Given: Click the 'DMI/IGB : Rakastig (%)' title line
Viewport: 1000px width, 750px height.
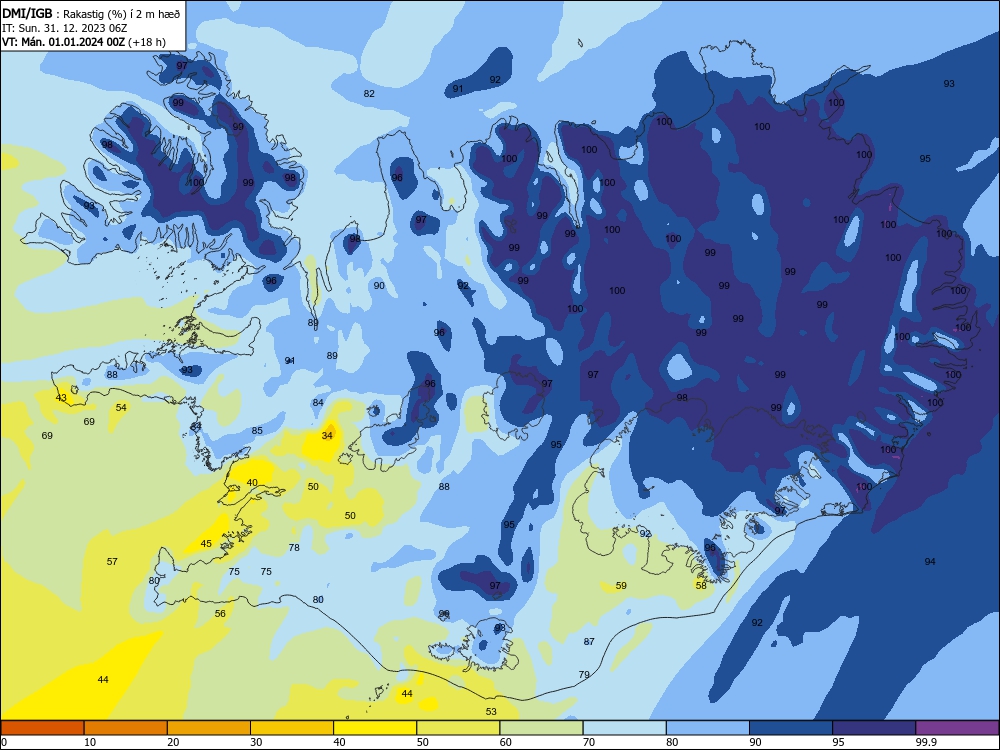Looking at the screenshot, I should click(x=91, y=14).
